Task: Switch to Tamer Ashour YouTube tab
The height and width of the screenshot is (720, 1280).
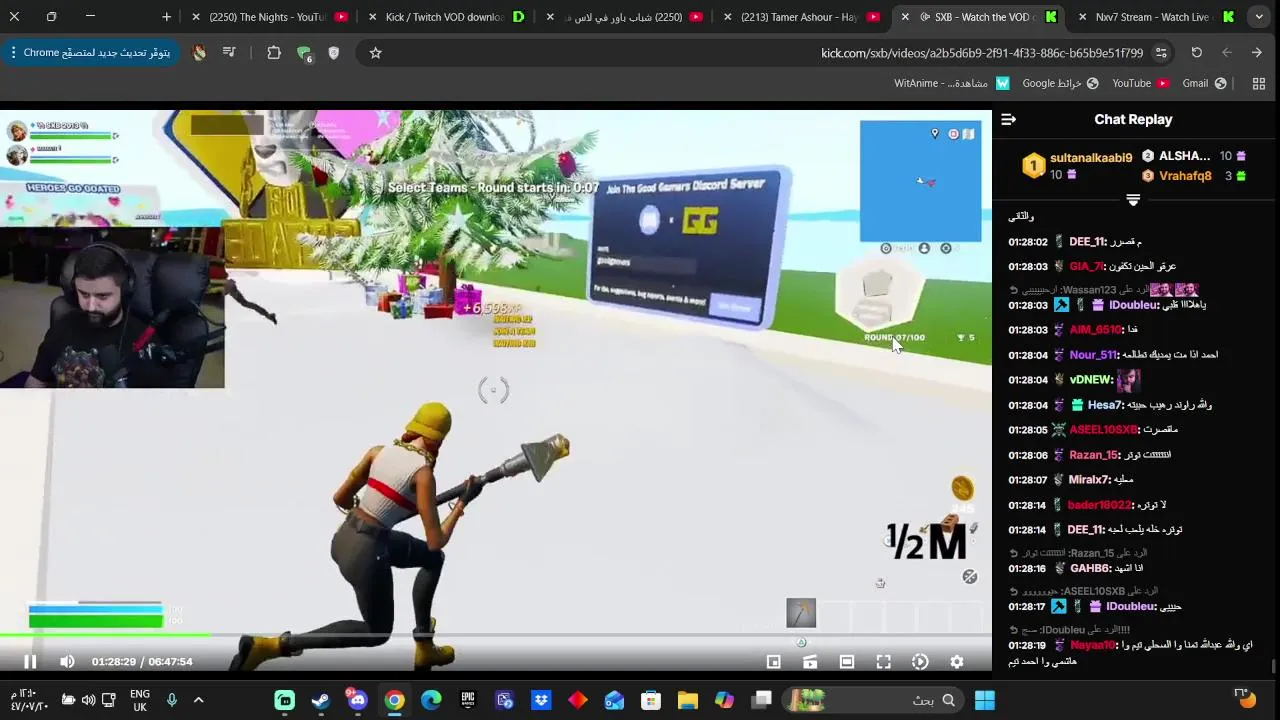Action: 800,17
